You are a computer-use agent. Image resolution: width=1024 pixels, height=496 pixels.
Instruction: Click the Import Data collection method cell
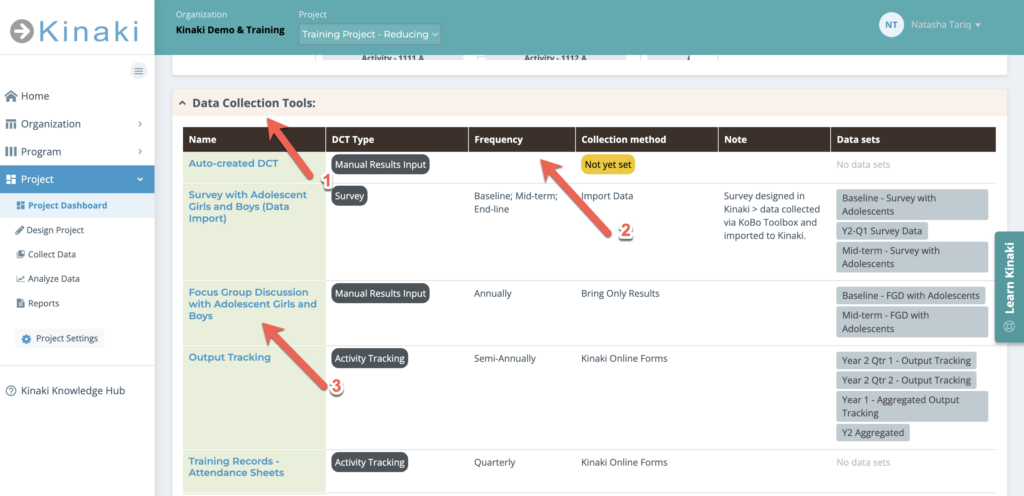click(607, 196)
